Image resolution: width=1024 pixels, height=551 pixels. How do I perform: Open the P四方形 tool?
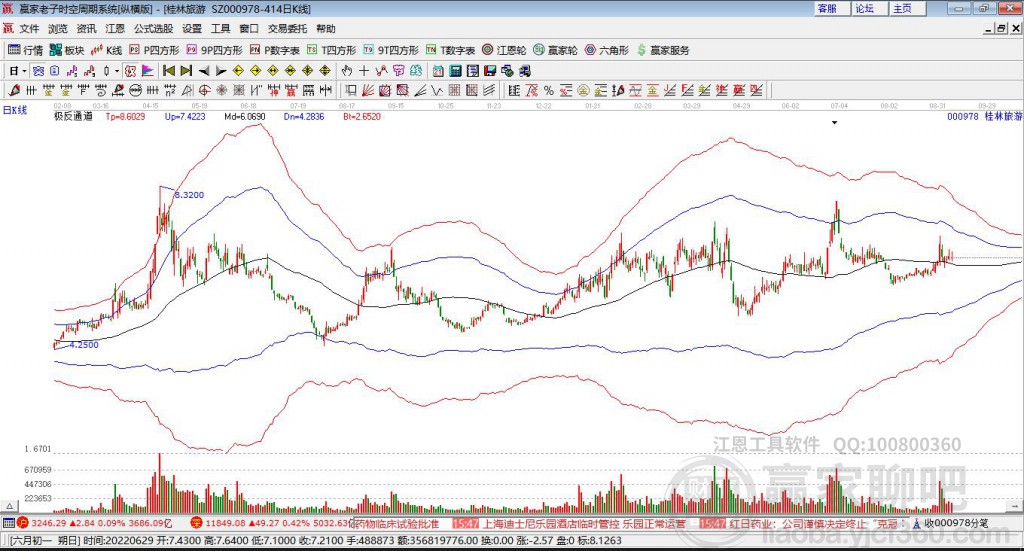[x=154, y=50]
